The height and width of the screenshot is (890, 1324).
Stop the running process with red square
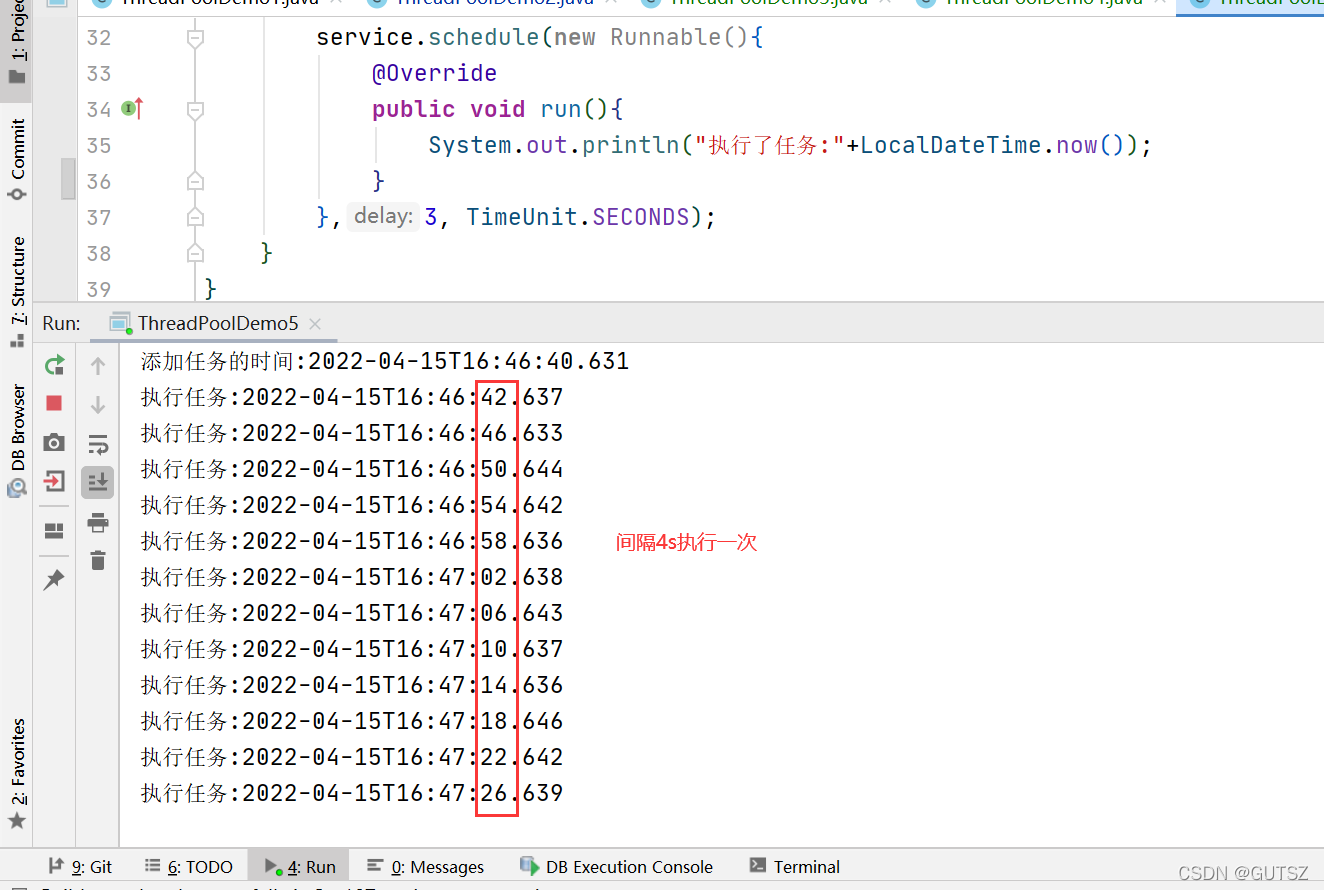coord(55,403)
